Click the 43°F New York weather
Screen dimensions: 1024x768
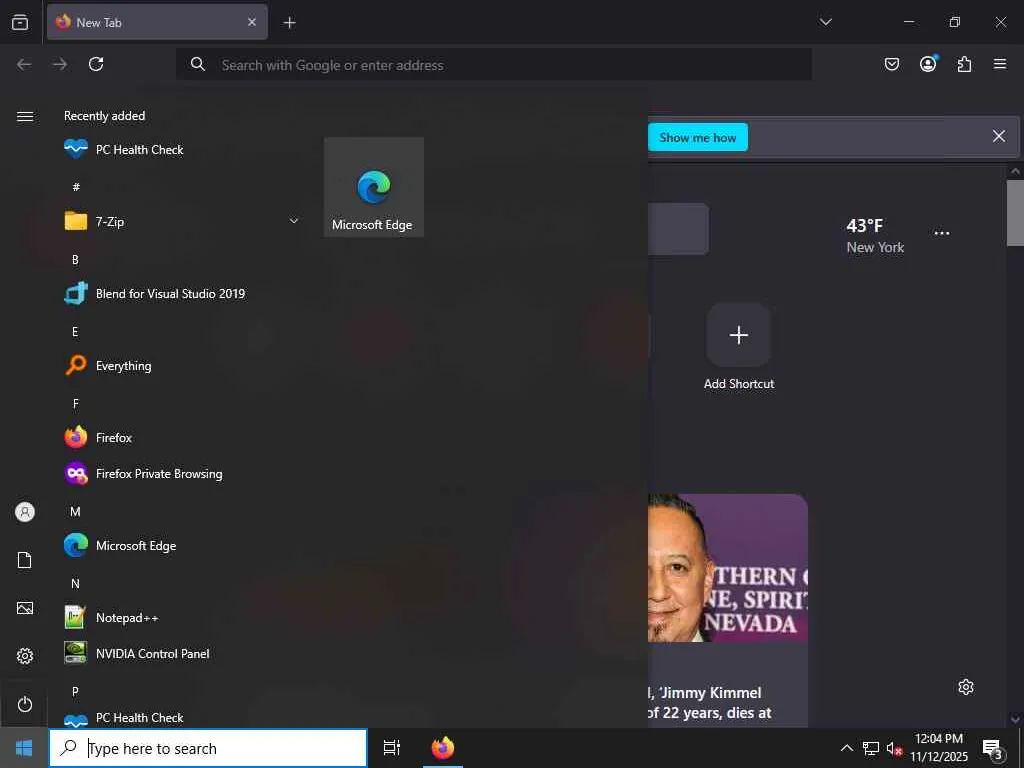[875, 236]
